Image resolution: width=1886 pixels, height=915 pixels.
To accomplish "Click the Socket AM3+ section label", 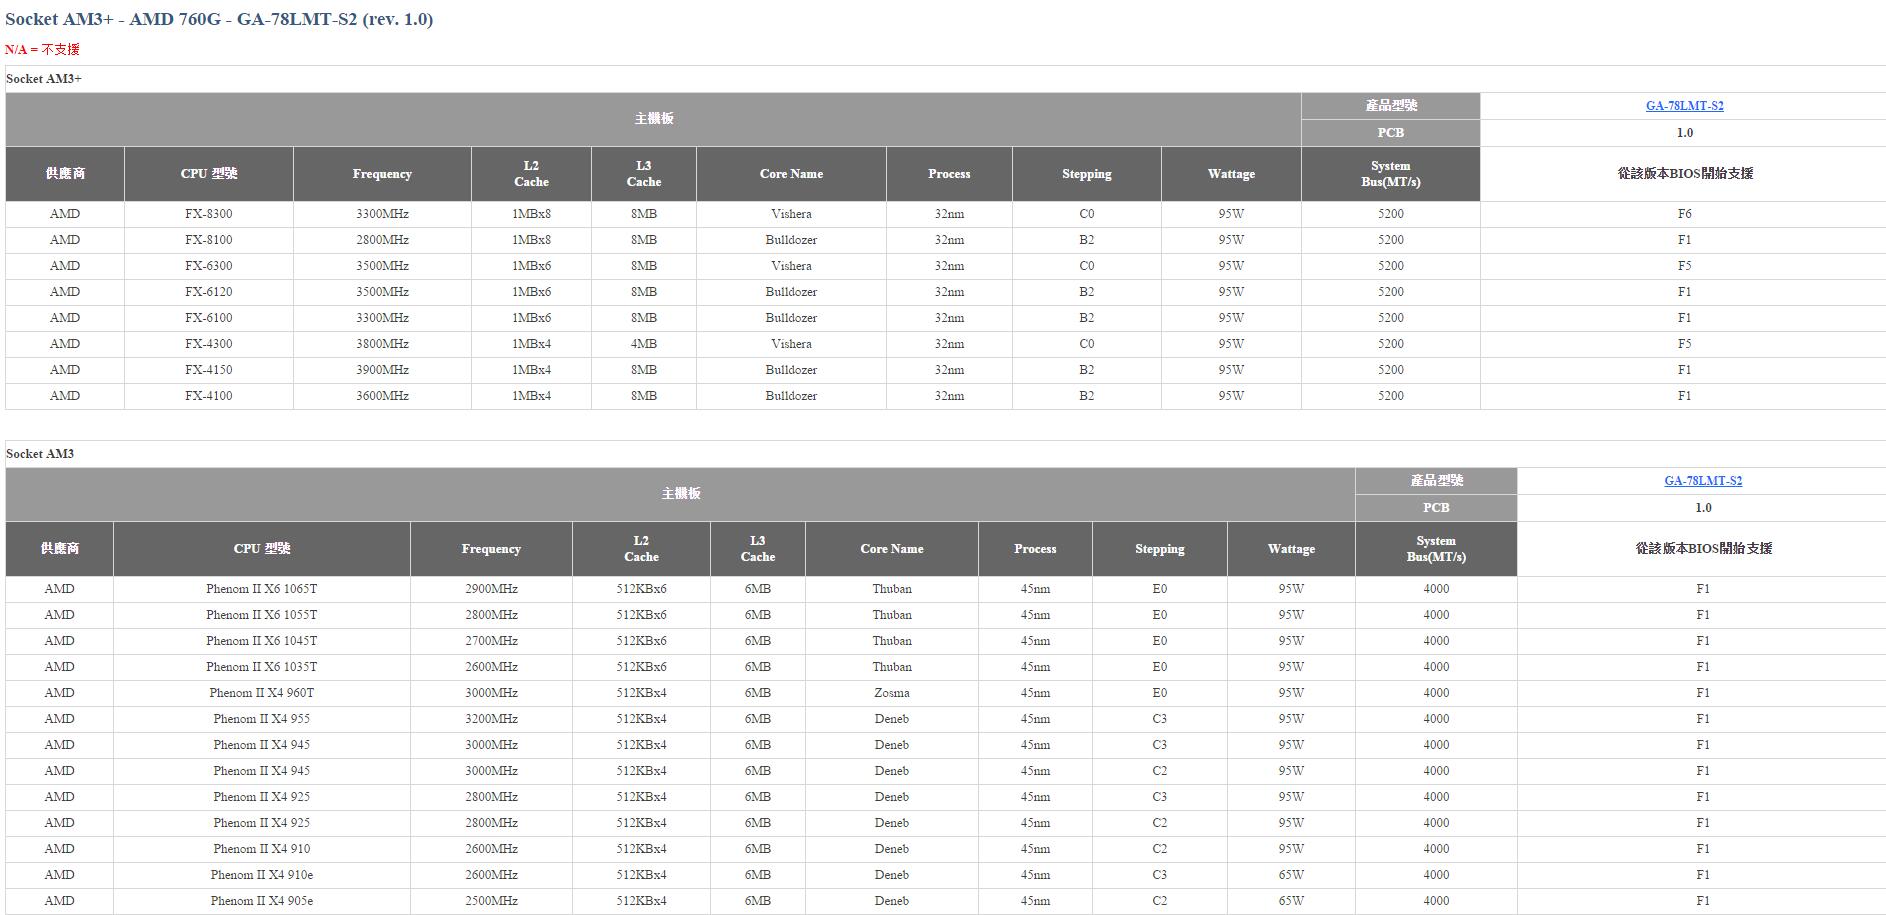I will click(x=44, y=79).
